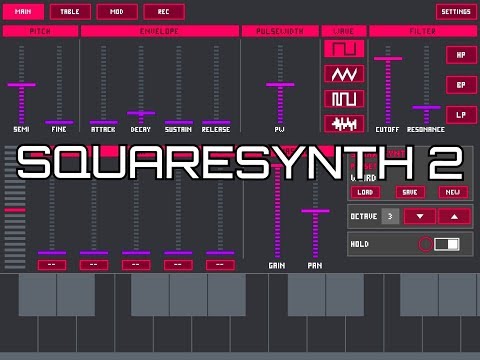Click the Pan slider handle

point(315,211)
